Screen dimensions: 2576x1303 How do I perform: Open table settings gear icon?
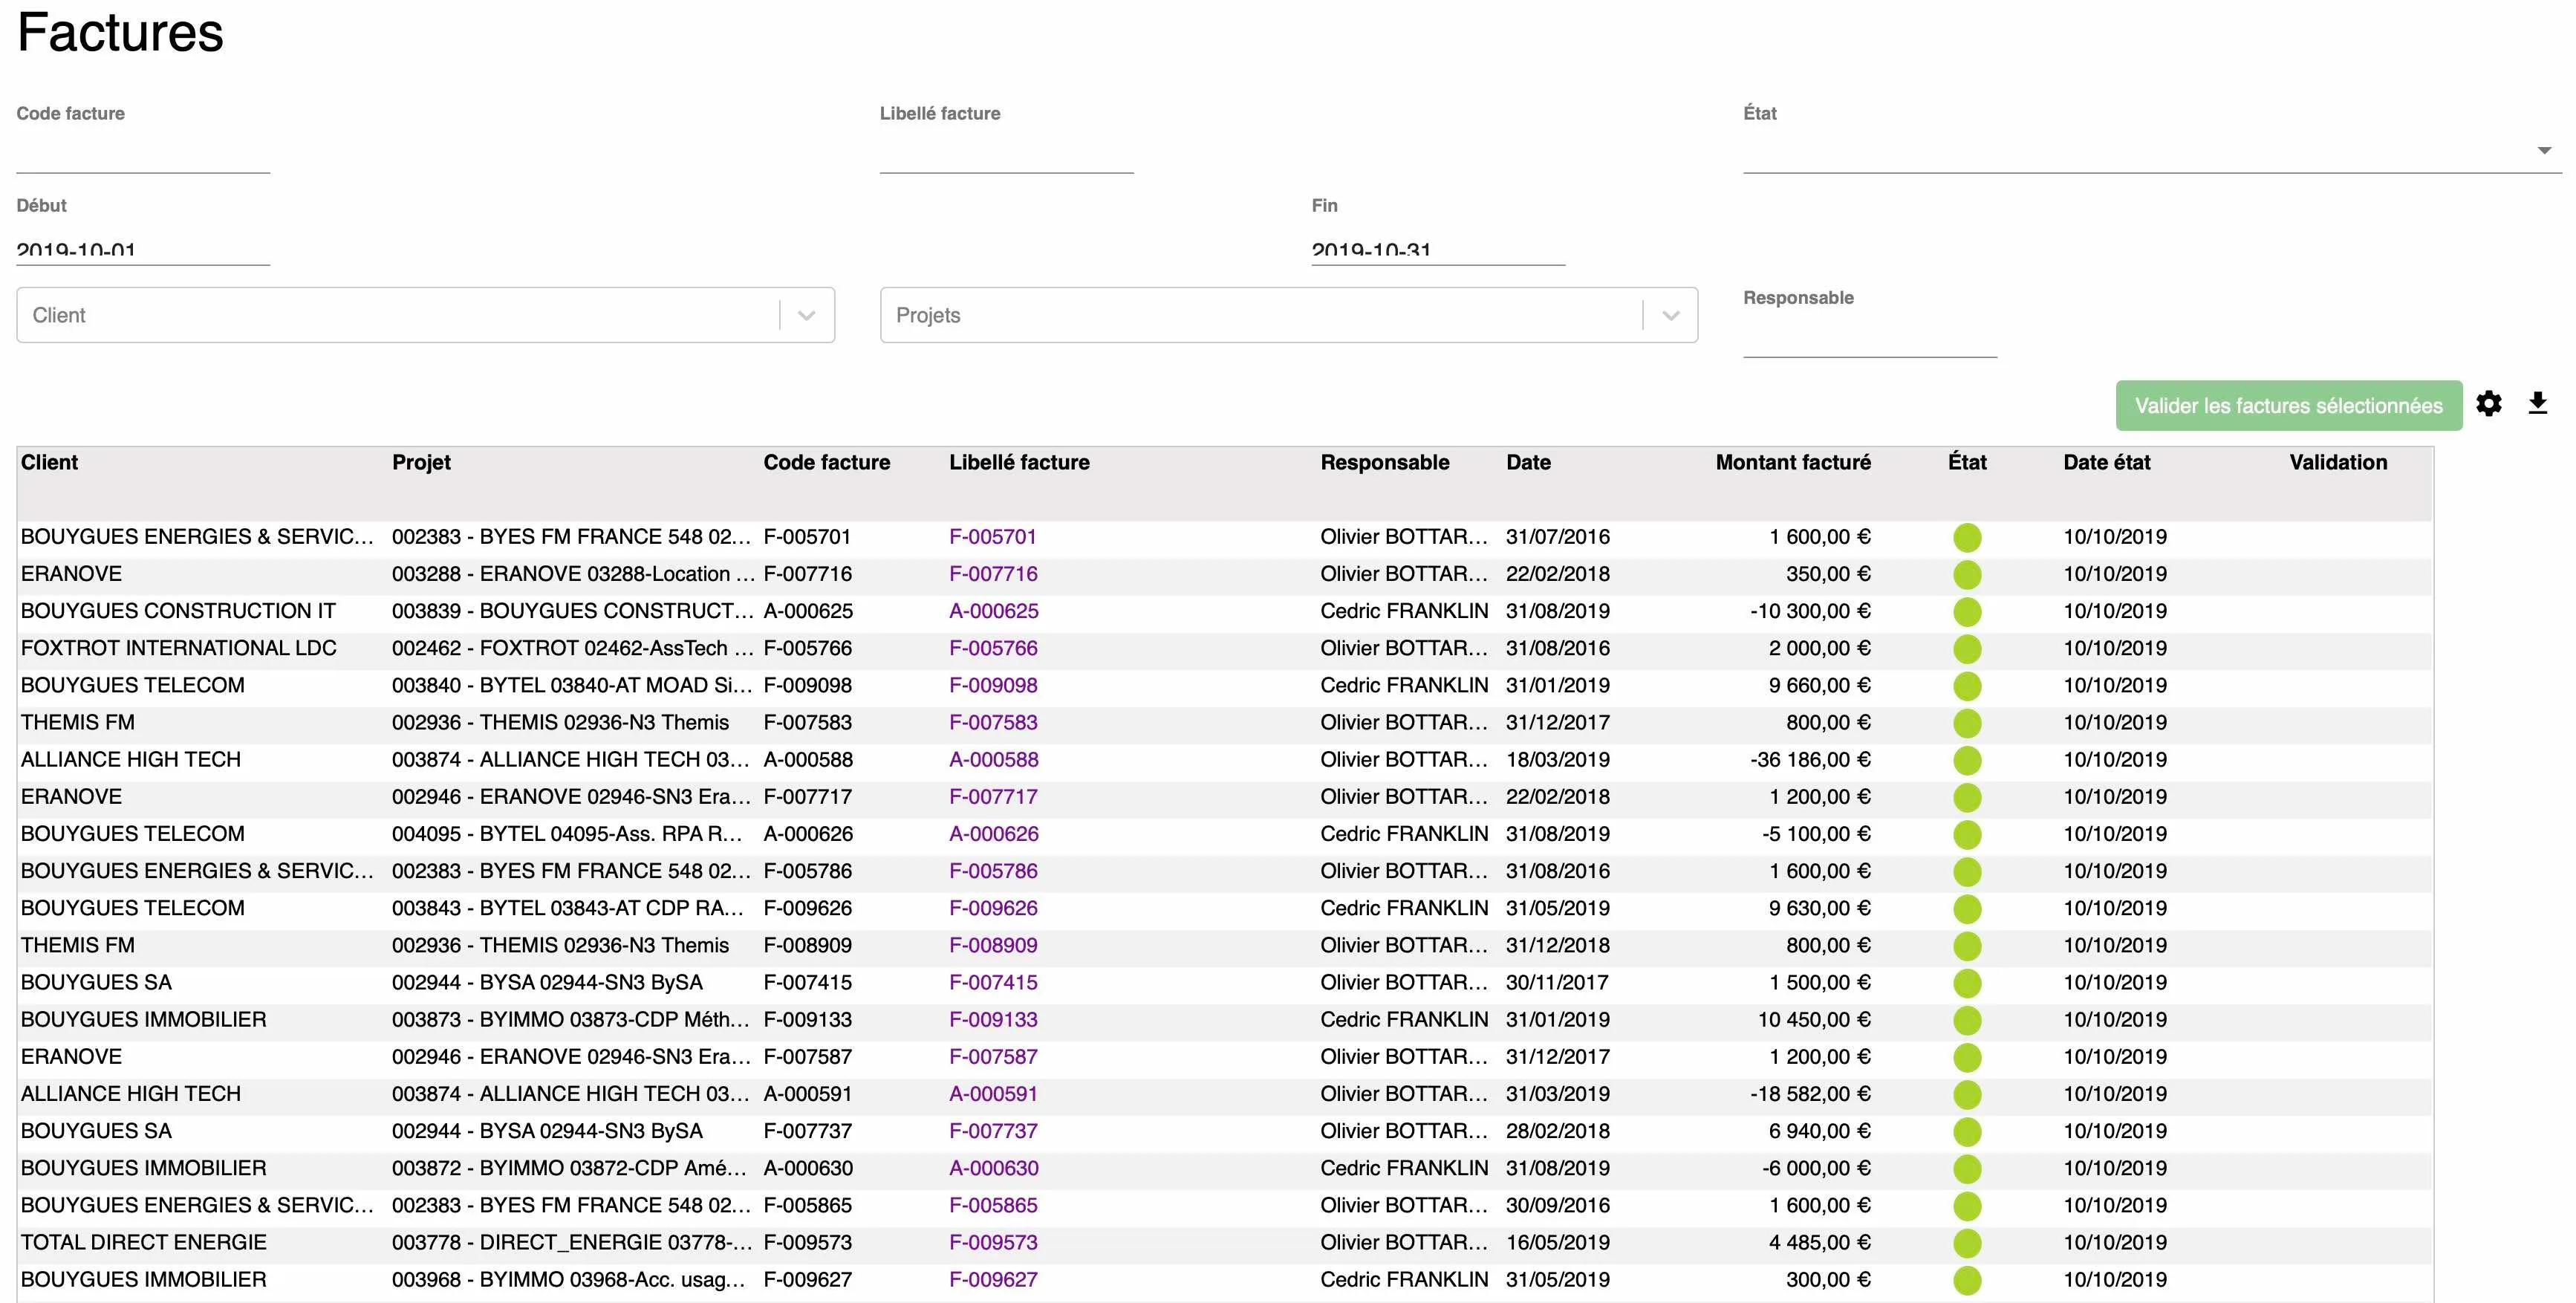point(2489,404)
